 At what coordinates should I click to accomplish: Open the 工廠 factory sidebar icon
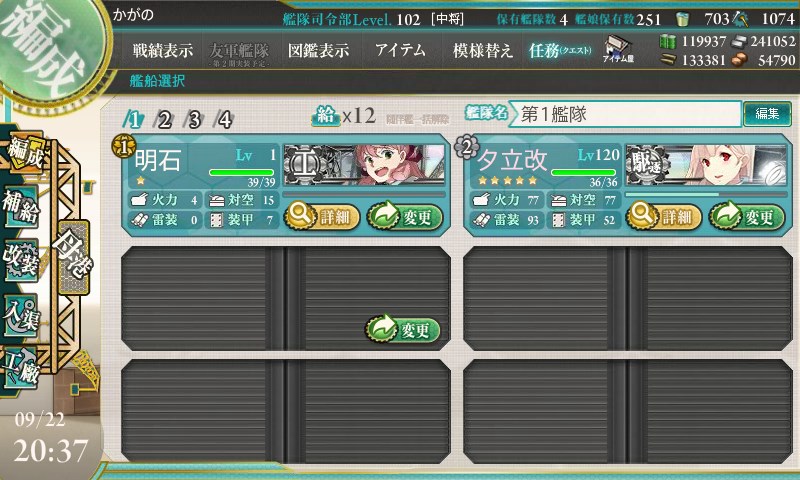point(20,367)
